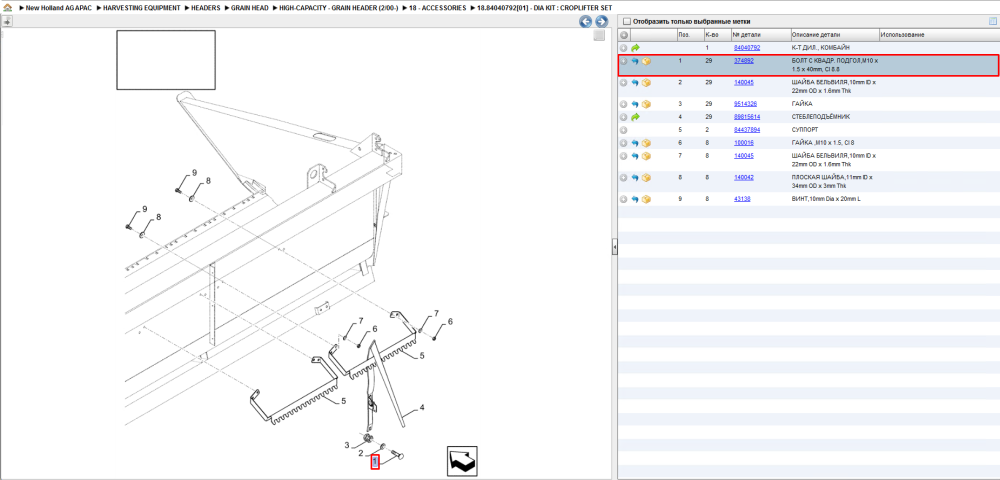Select callout 3 next to the nut
1000x480 pixels.
point(348,444)
